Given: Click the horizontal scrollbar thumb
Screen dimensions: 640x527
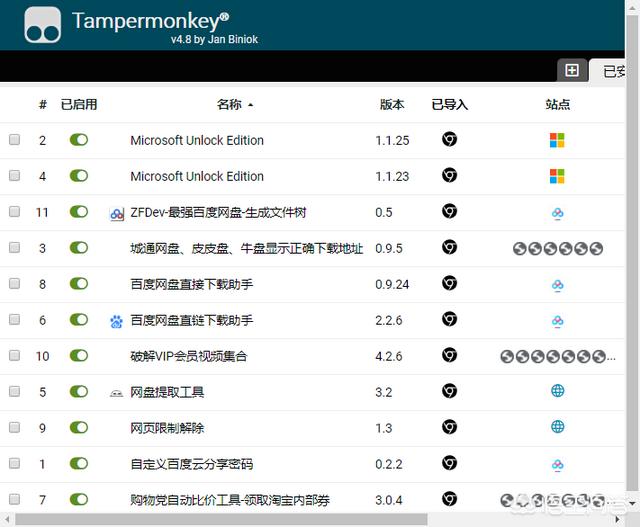Looking at the screenshot, I should pos(221,520).
